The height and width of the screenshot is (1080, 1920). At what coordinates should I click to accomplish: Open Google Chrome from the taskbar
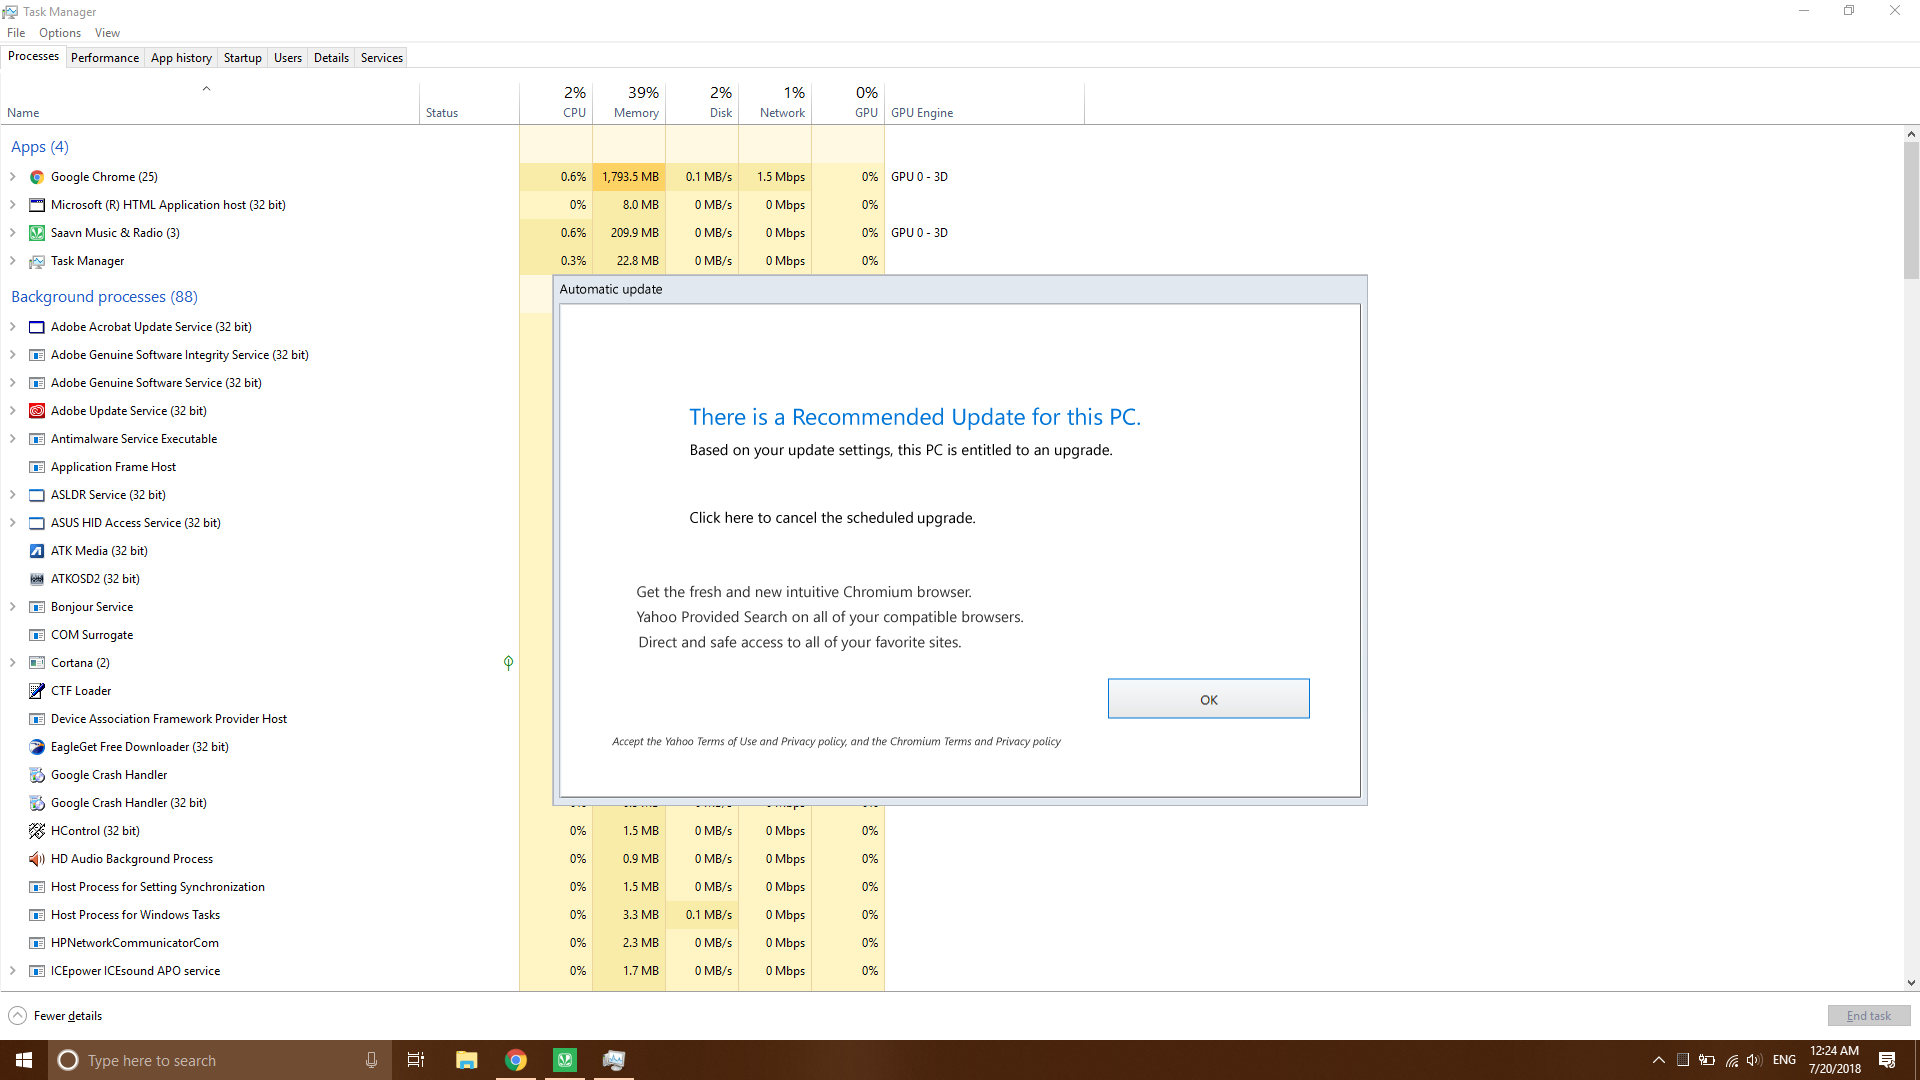[x=515, y=1059]
